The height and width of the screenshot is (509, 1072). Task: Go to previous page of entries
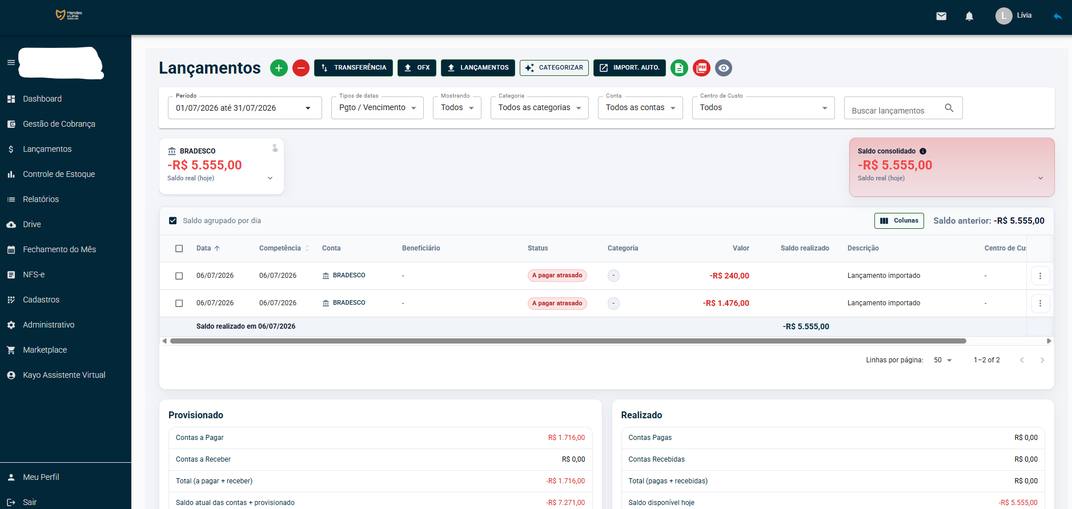point(1021,360)
